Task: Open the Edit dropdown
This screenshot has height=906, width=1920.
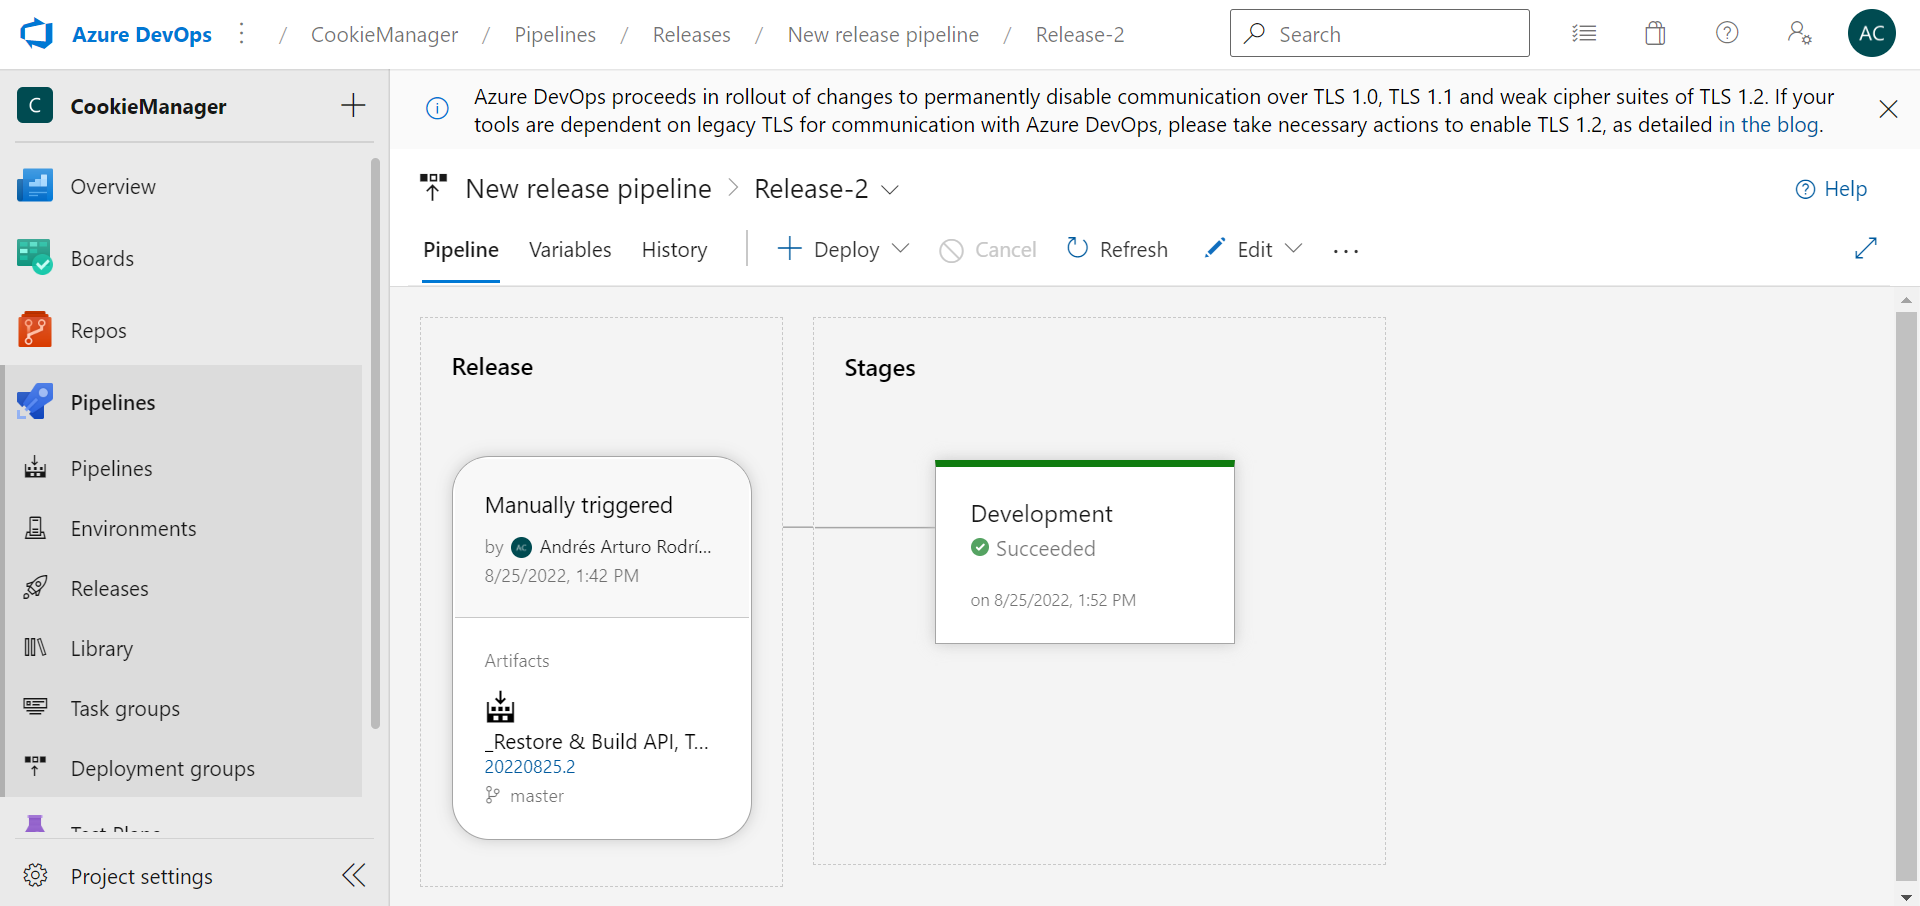Action: pyautogui.click(x=1253, y=249)
